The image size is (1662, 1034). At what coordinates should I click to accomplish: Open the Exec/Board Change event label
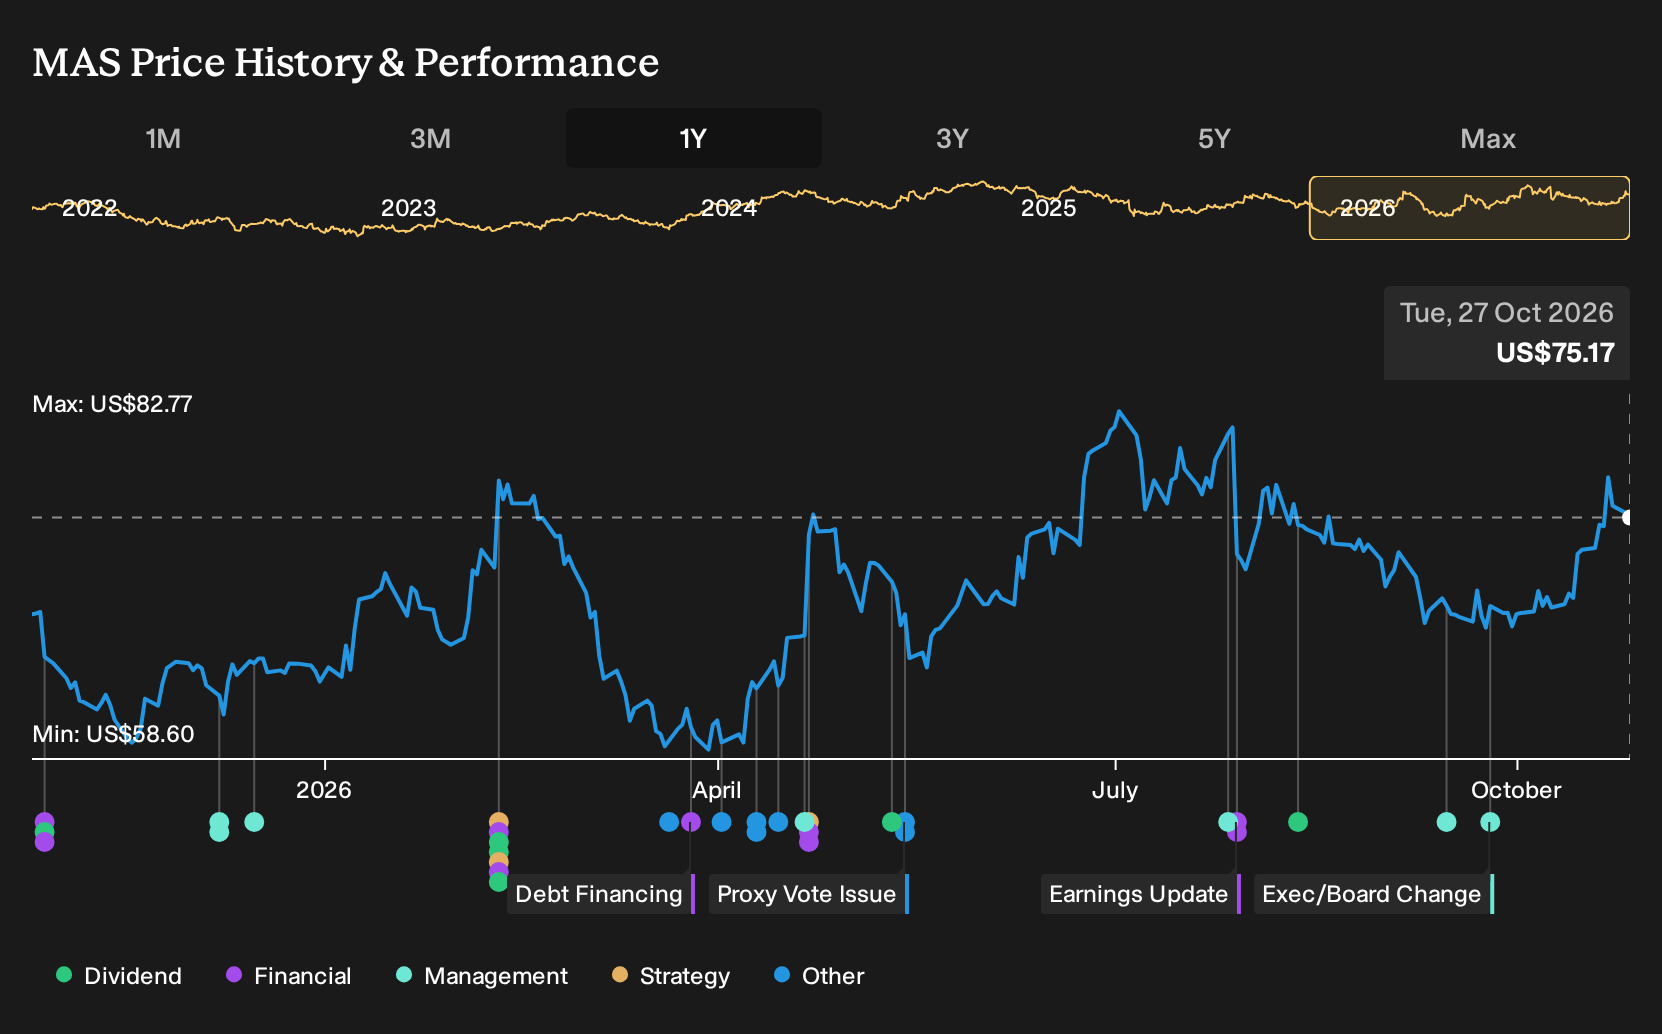(x=1373, y=894)
